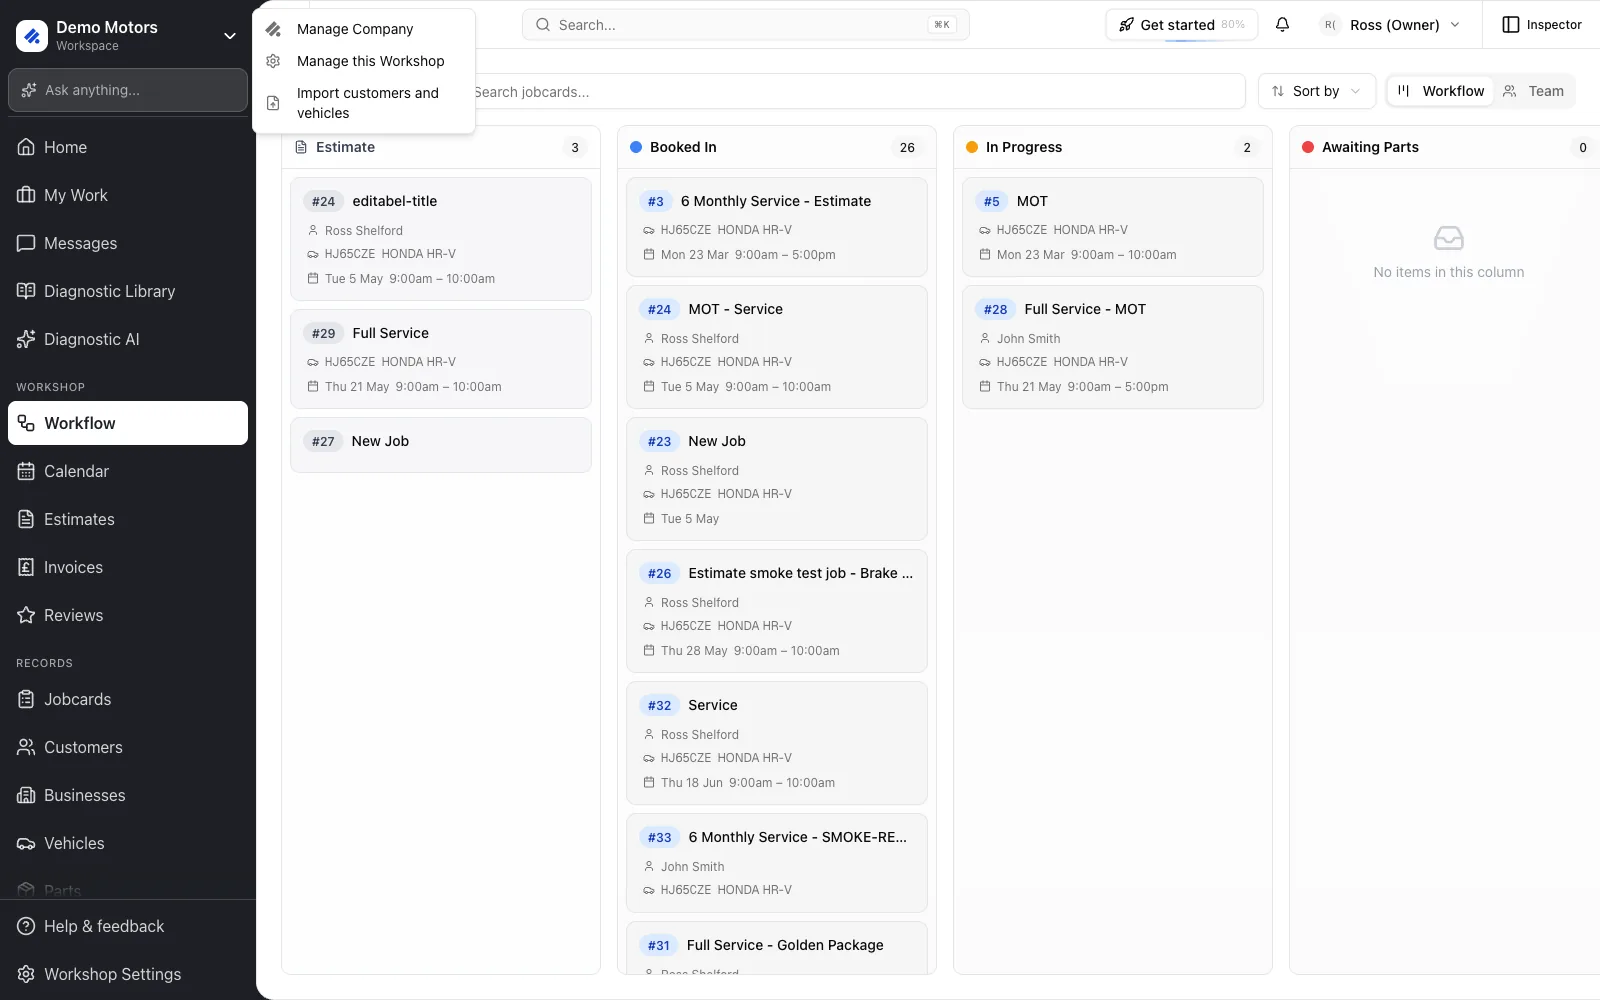Screen dimensions: 1600x1000
Task: Open notifications bell icon
Action: [1282, 25]
